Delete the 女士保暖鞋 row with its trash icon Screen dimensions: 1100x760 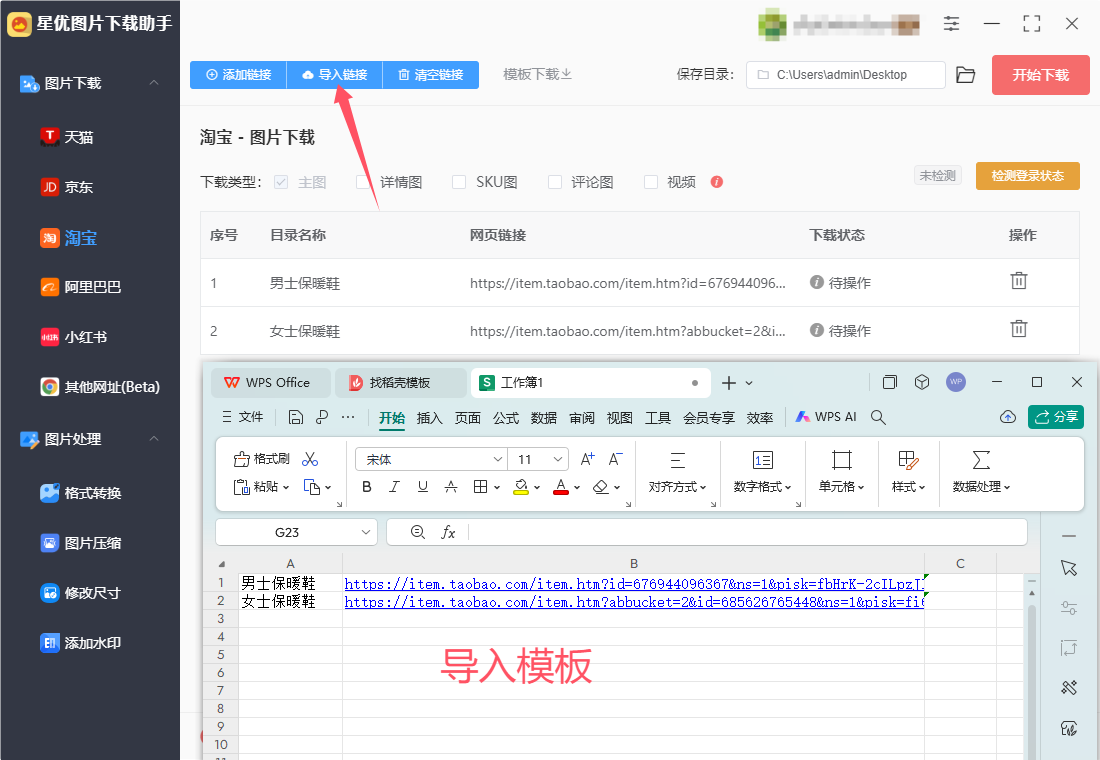pos(1019,328)
